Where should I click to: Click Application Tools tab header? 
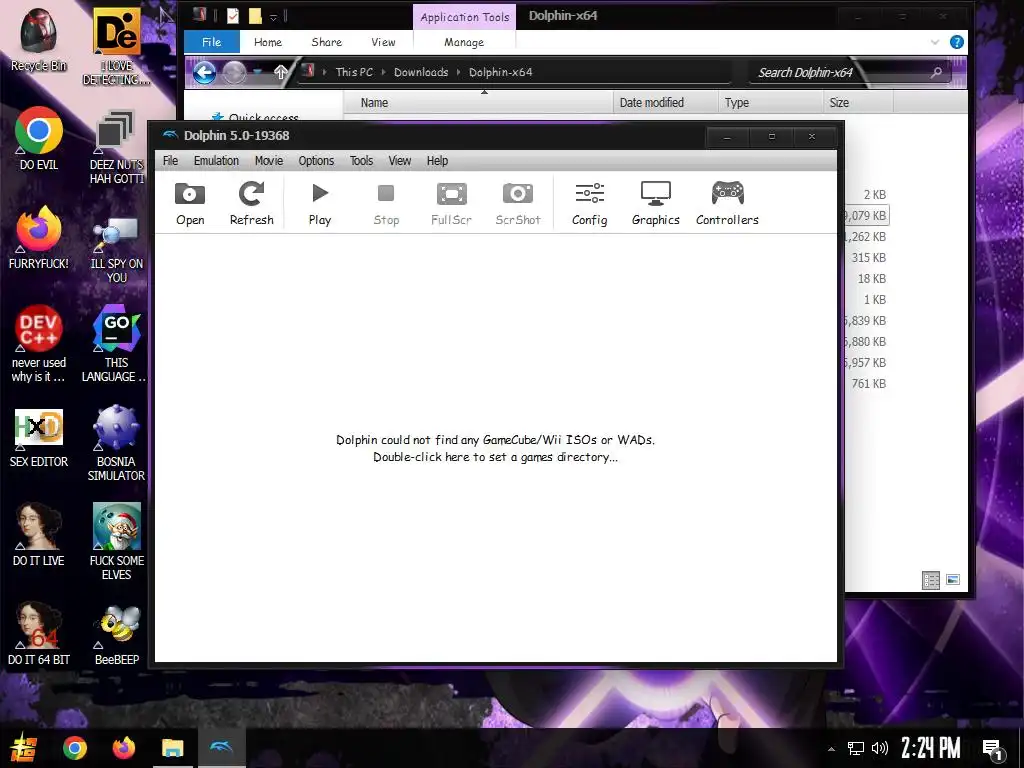tap(464, 17)
